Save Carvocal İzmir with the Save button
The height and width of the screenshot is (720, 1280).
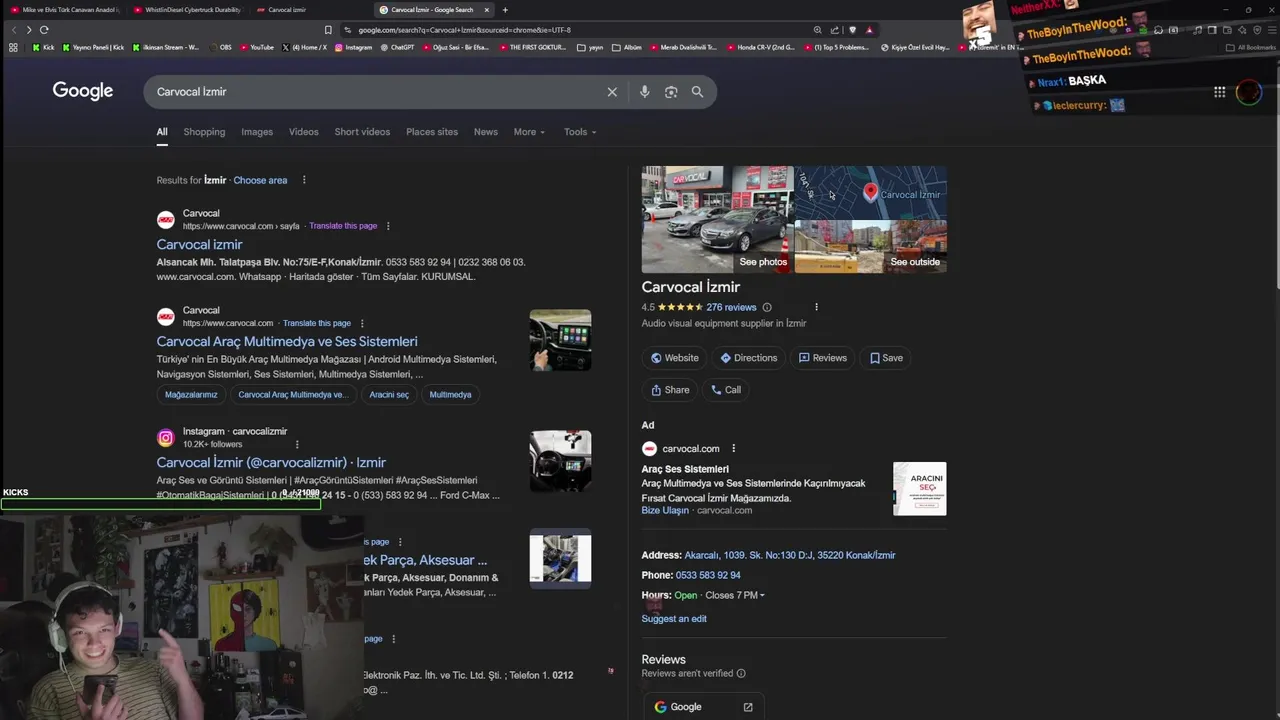[887, 358]
